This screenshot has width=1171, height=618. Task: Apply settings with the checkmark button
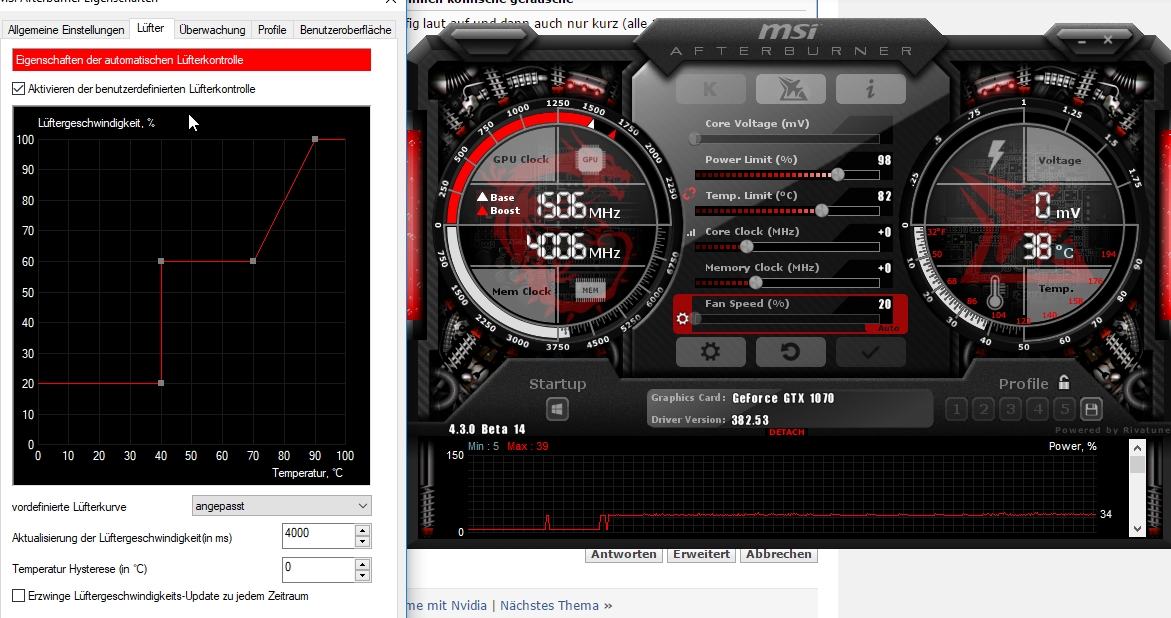pos(870,352)
